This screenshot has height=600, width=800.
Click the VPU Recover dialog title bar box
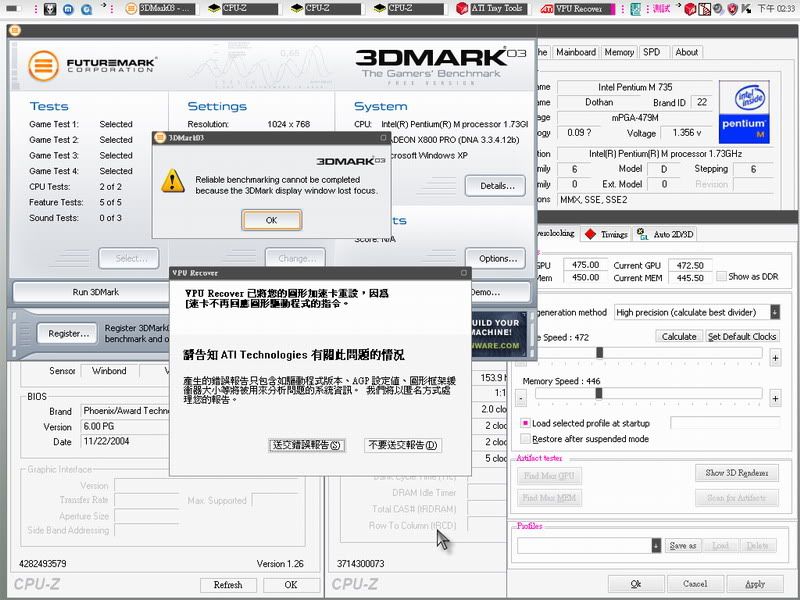[x=463, y=273]
